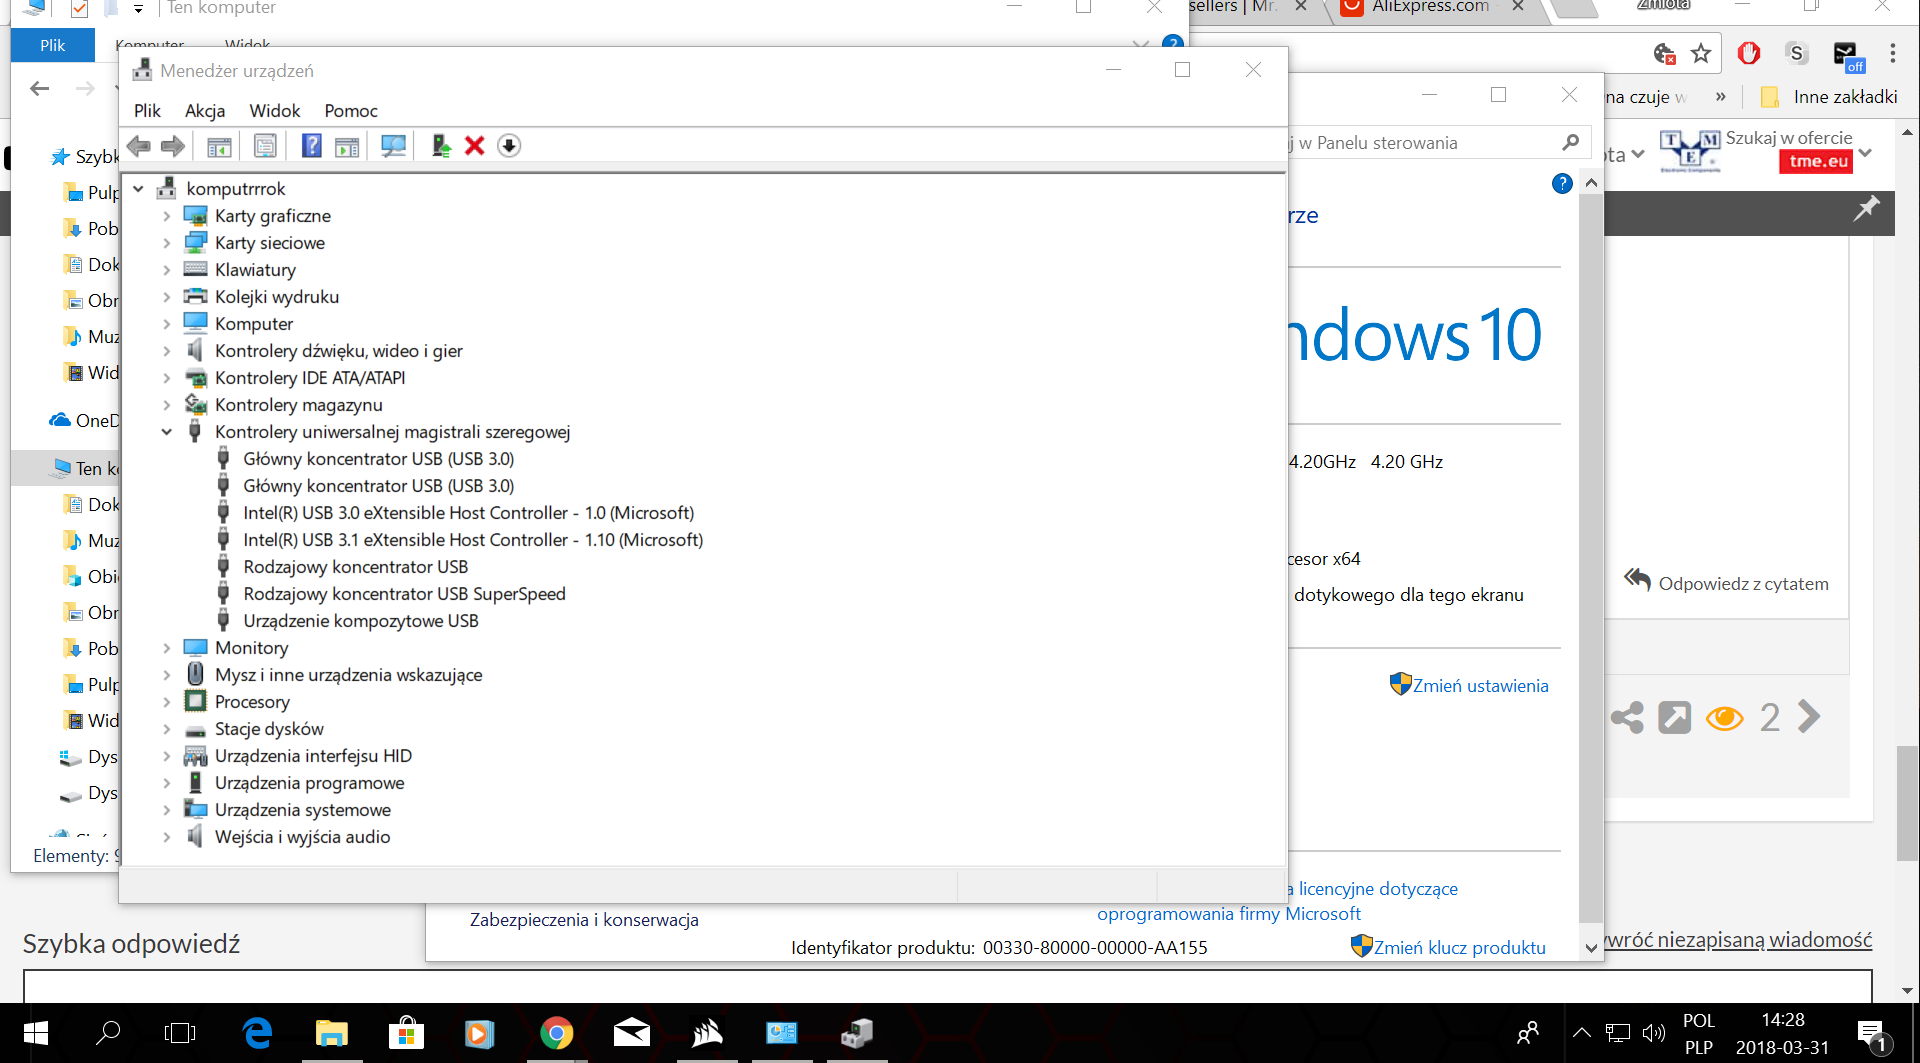Click the Update driver green-arrow icon
Image resolution: width=1920 pixels, height=1063 pixels.
tap(441, 146)
